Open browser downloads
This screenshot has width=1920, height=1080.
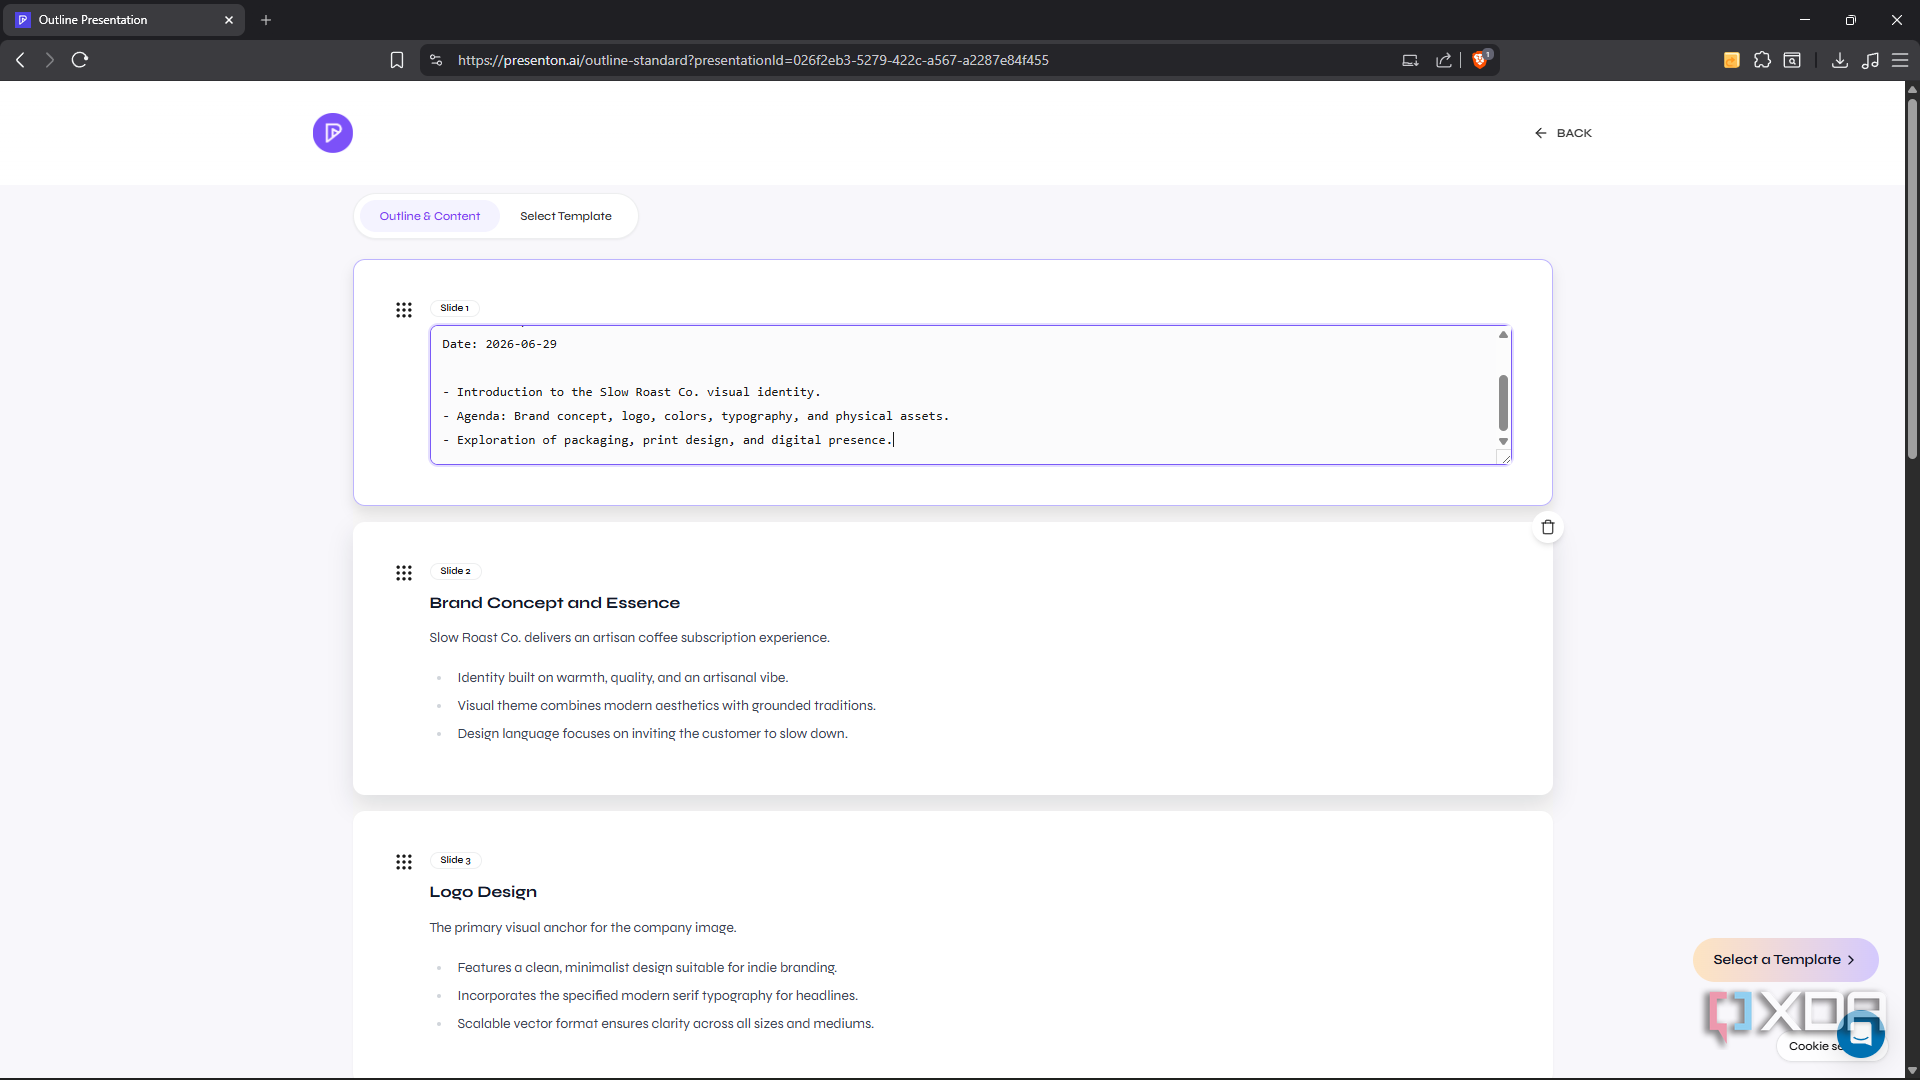(1839, 60)
